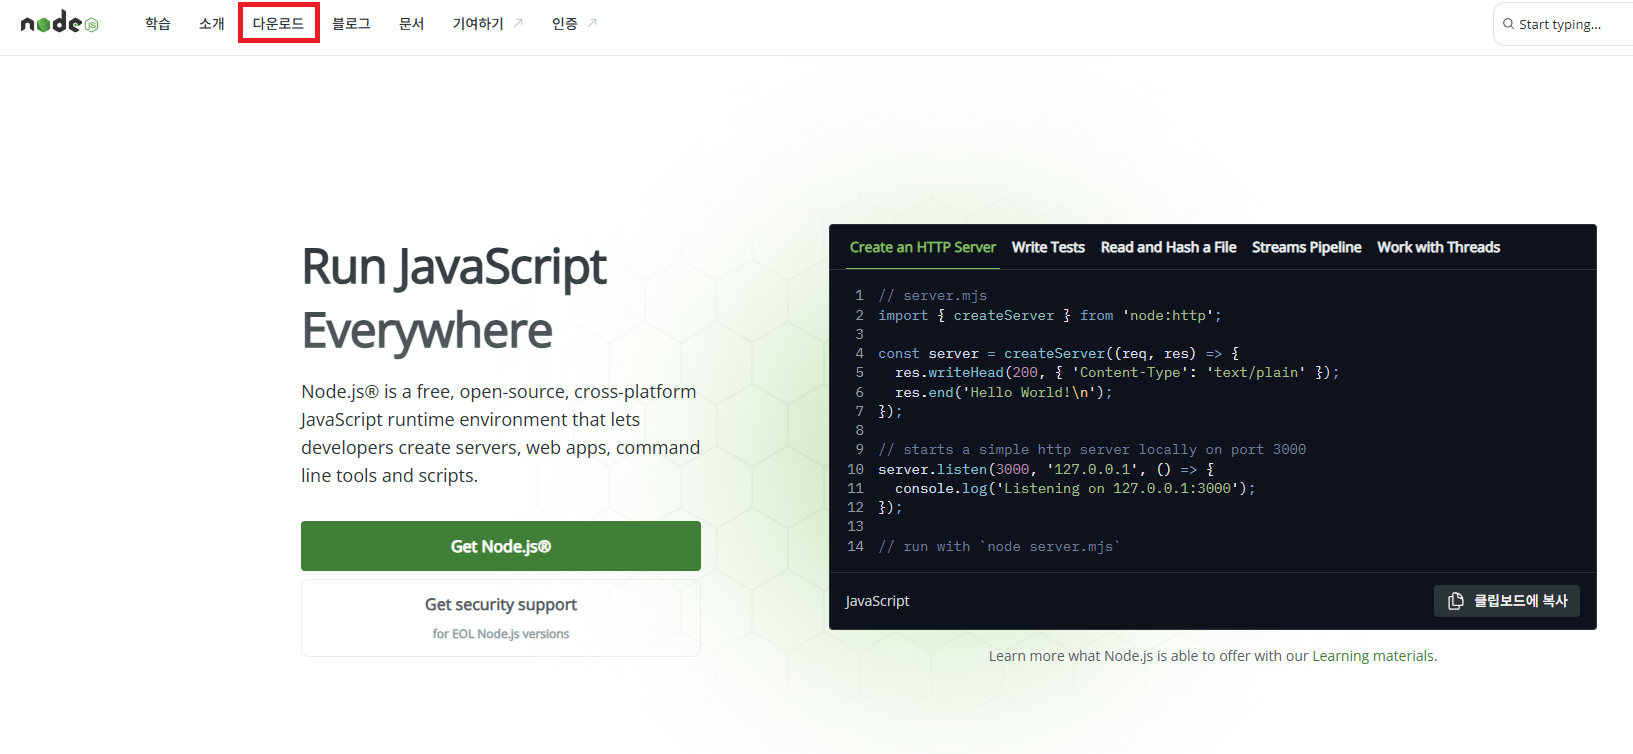Switch to Work with Threads tab
Screen dimensions: 1633x754
click(x=1438, y=247)
